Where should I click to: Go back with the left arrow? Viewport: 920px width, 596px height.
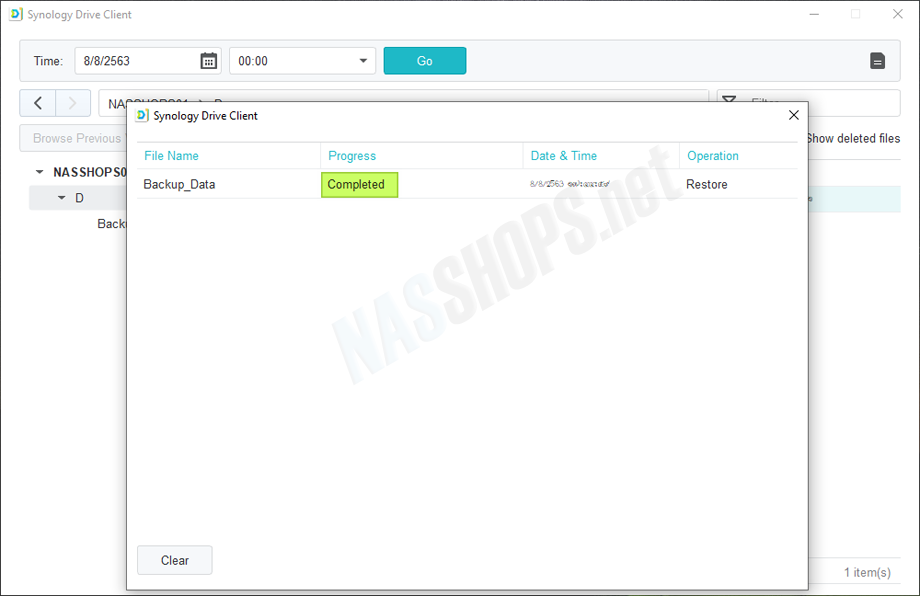click(38, 103)
